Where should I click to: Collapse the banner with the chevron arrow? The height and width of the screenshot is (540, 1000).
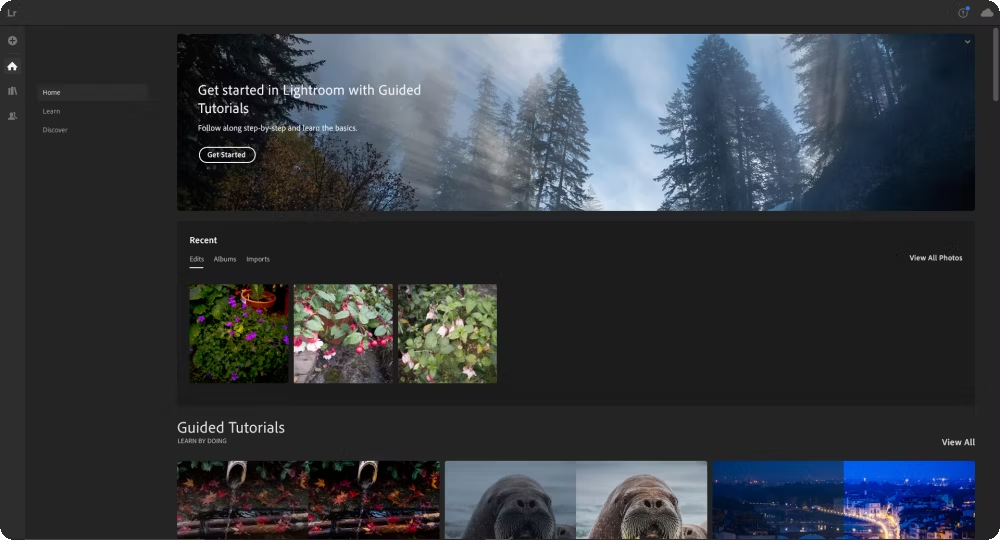pyautogui.click(x=967, y=42)
